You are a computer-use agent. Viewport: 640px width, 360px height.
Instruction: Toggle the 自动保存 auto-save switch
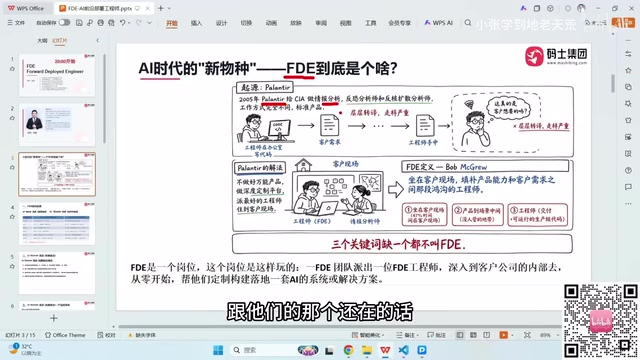tap(64, 23)
